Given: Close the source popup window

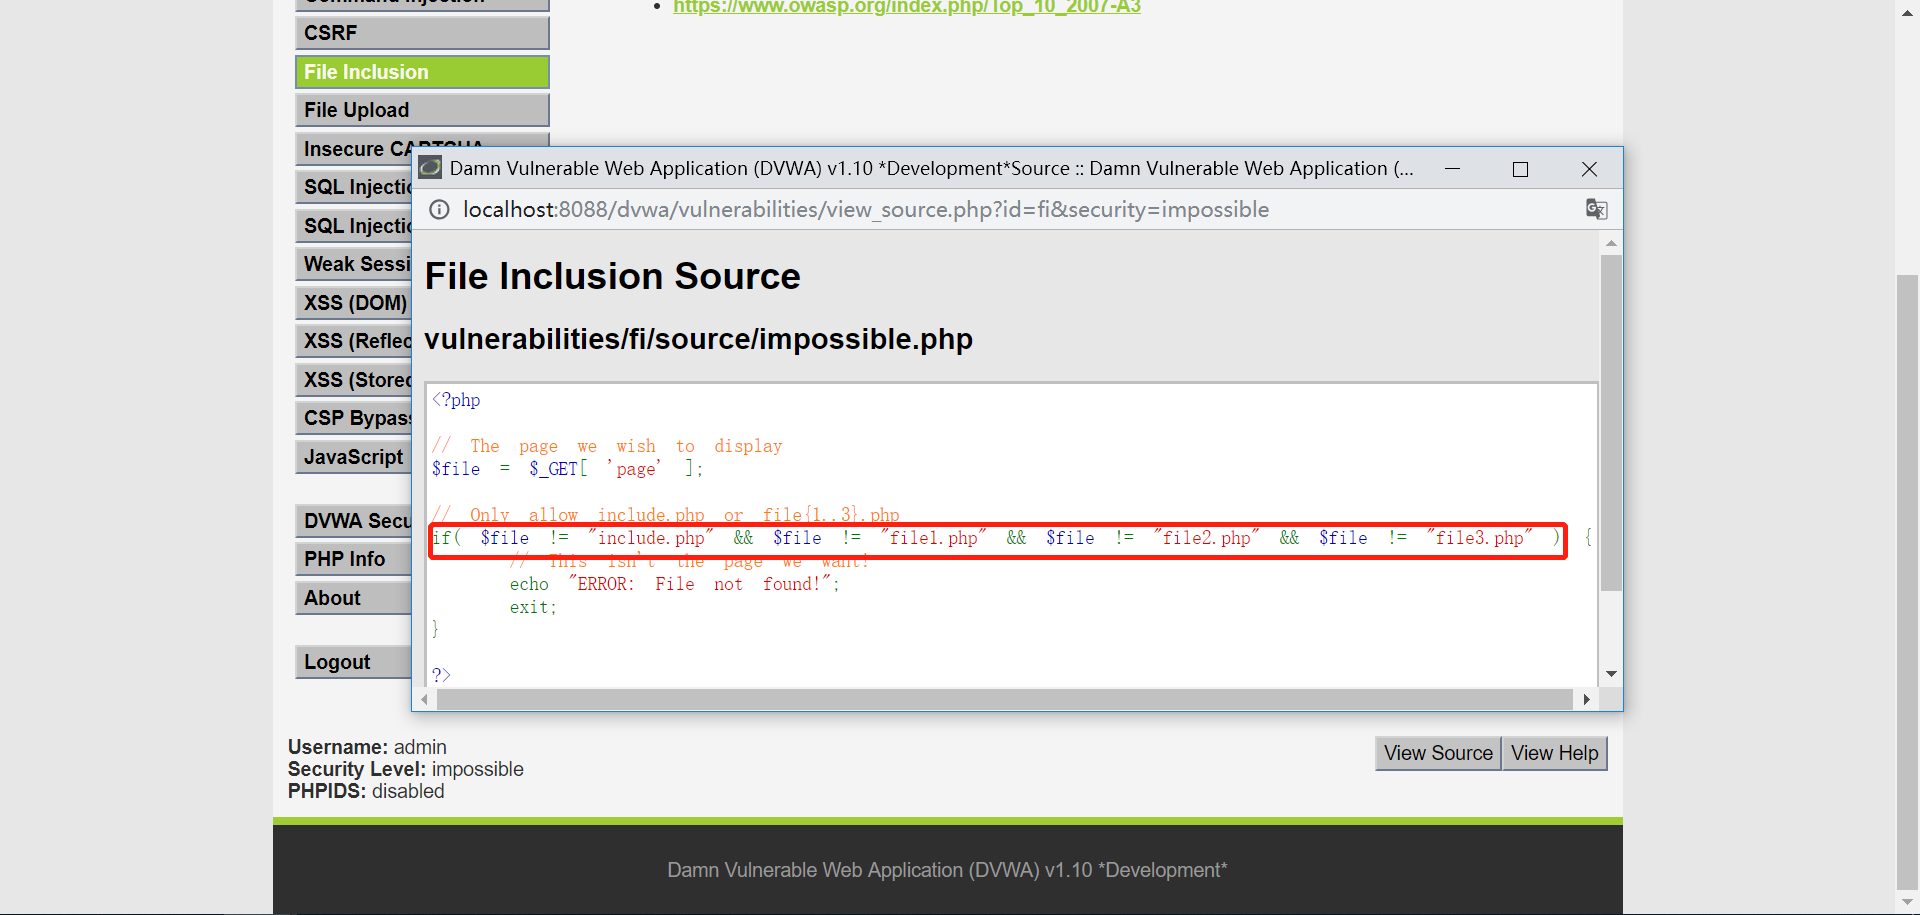Looking at the screenshot, I should coord(1589,169).
